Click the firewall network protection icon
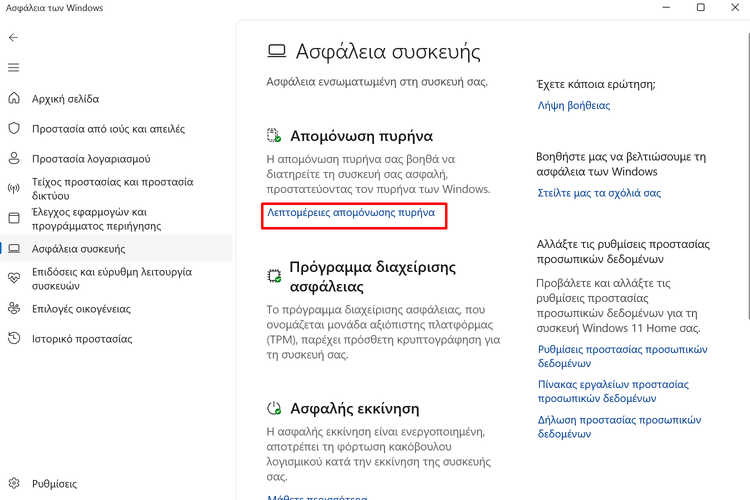750x500 pixels. [x=14, y=189]
